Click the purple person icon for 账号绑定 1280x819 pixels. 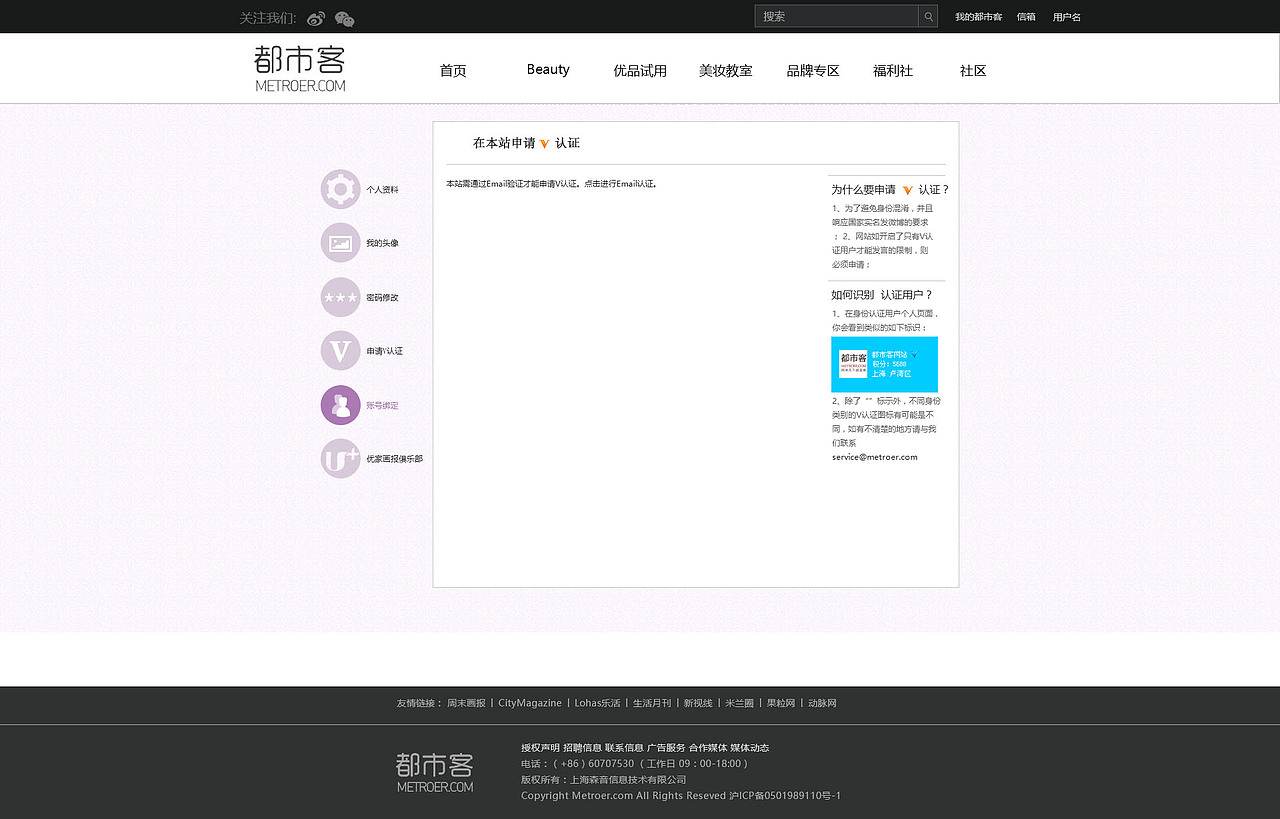click(341, 405)
